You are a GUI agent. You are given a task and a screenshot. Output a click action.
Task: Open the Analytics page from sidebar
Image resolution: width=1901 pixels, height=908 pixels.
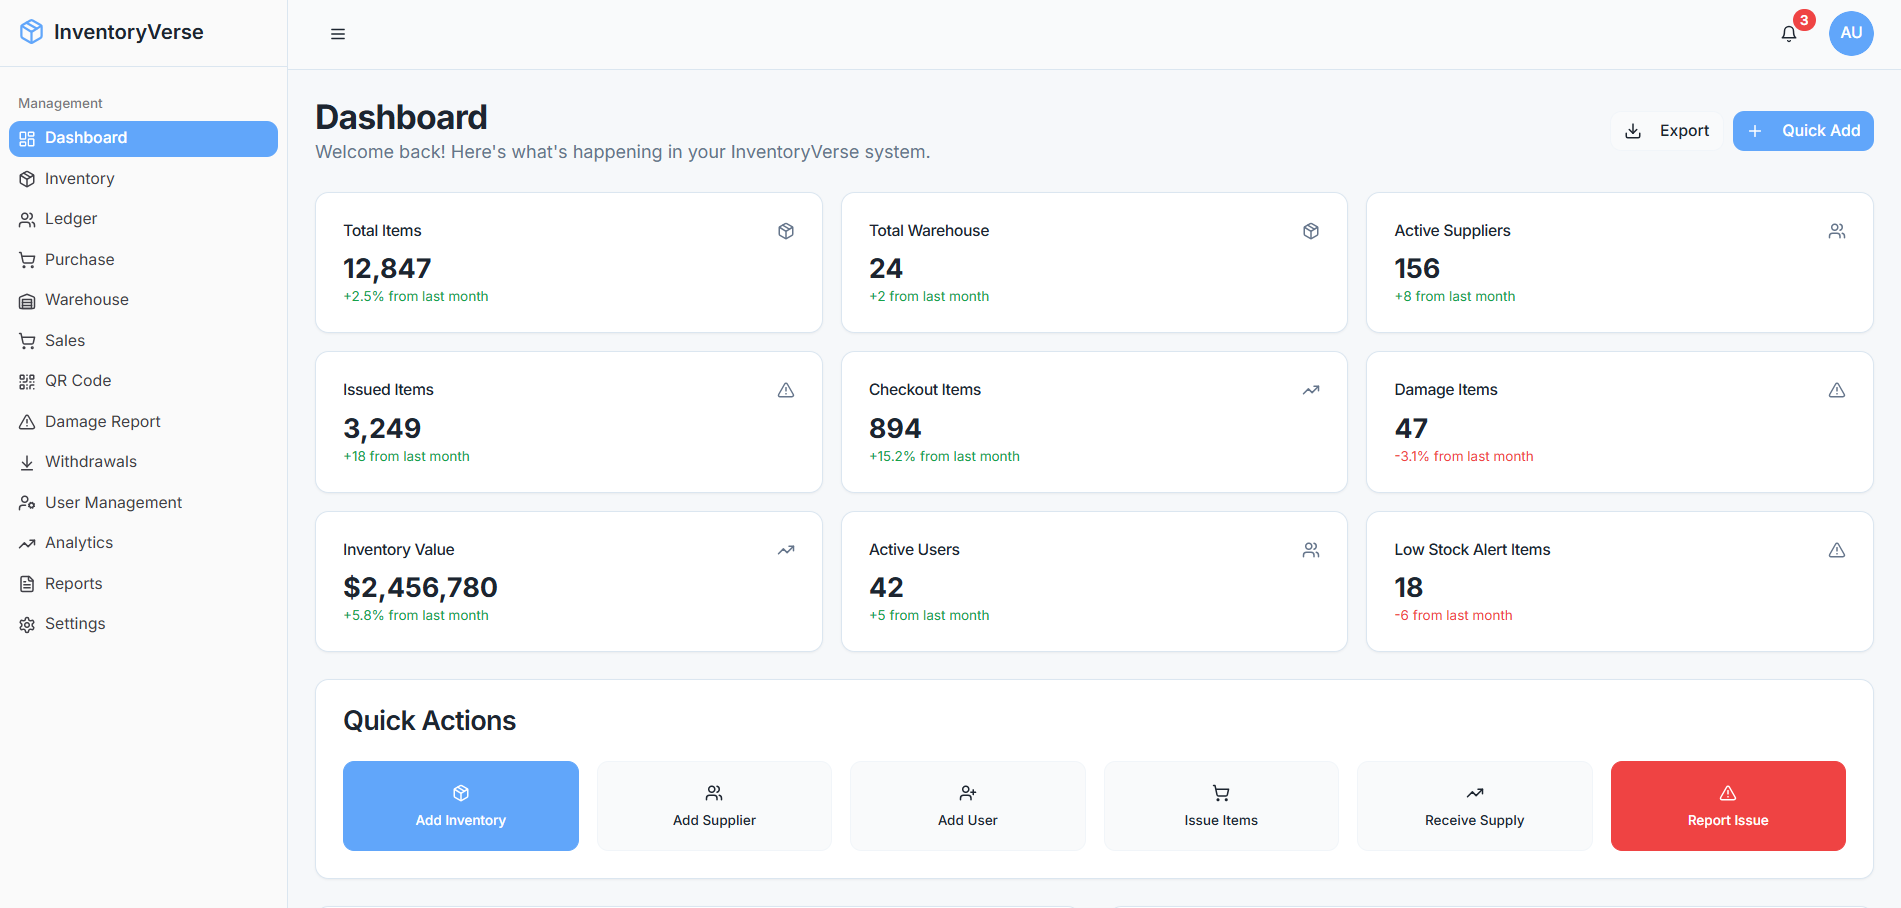click(79, 542)
